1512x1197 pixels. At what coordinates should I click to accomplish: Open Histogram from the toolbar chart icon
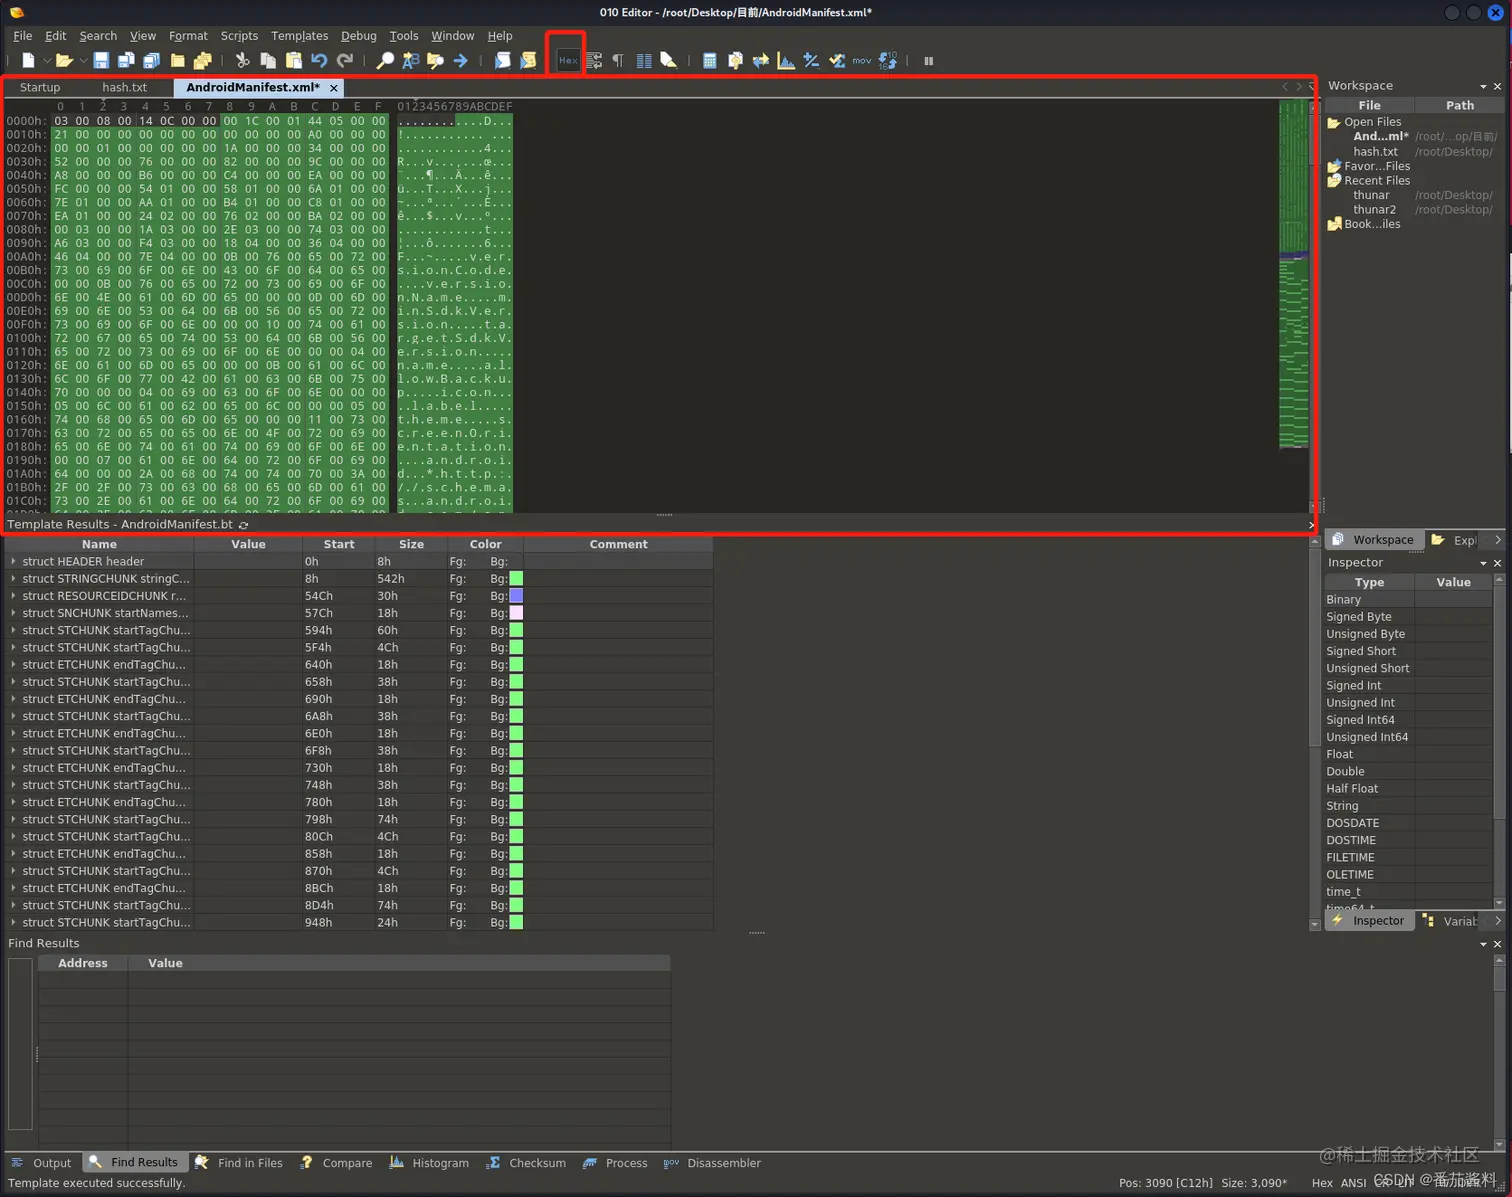(786, 61)
